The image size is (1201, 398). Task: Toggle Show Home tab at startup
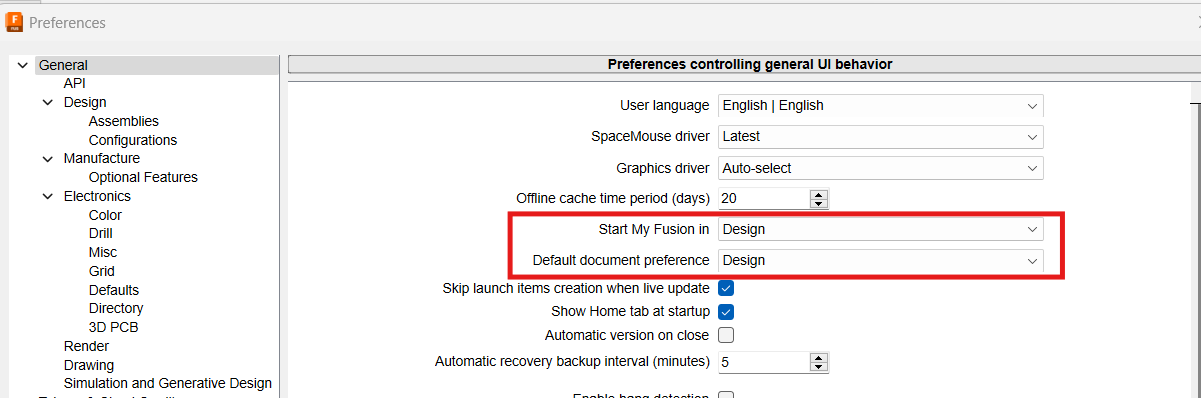pos(726,311)
